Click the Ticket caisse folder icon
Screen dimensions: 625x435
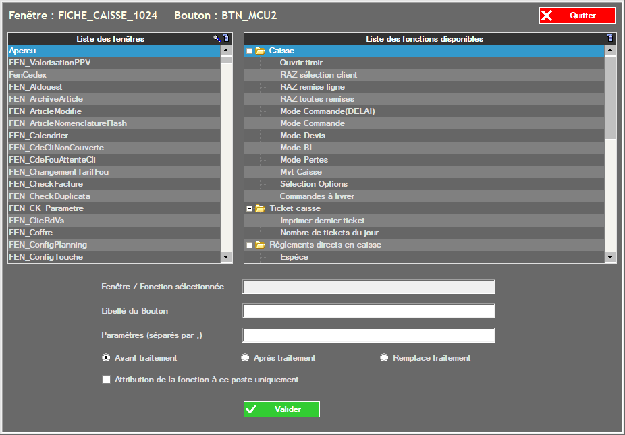coord(260,208)
